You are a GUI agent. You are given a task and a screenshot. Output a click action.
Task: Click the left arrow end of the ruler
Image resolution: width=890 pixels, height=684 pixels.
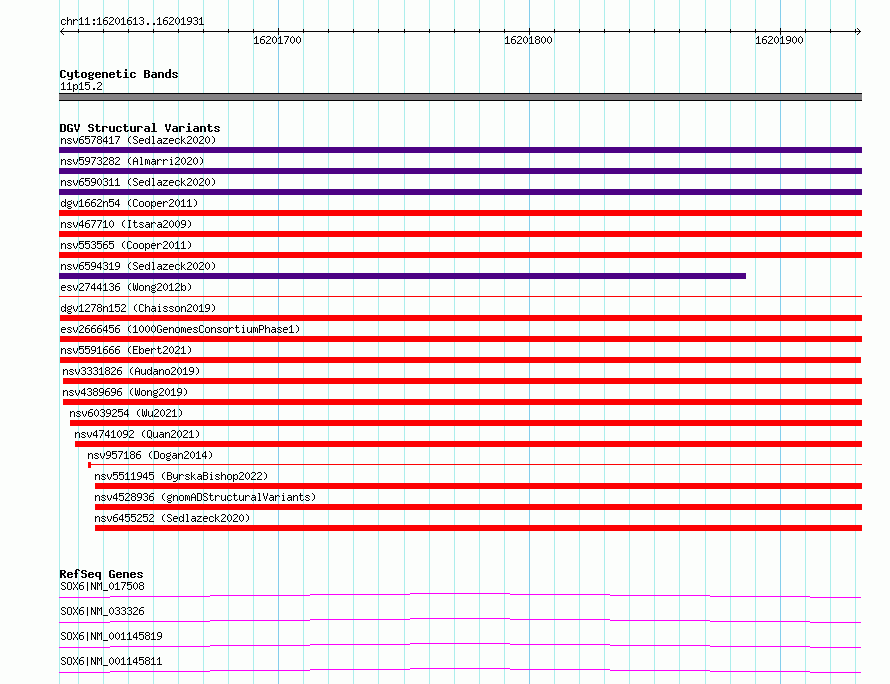pyautogui.click(x=62, y=31)
